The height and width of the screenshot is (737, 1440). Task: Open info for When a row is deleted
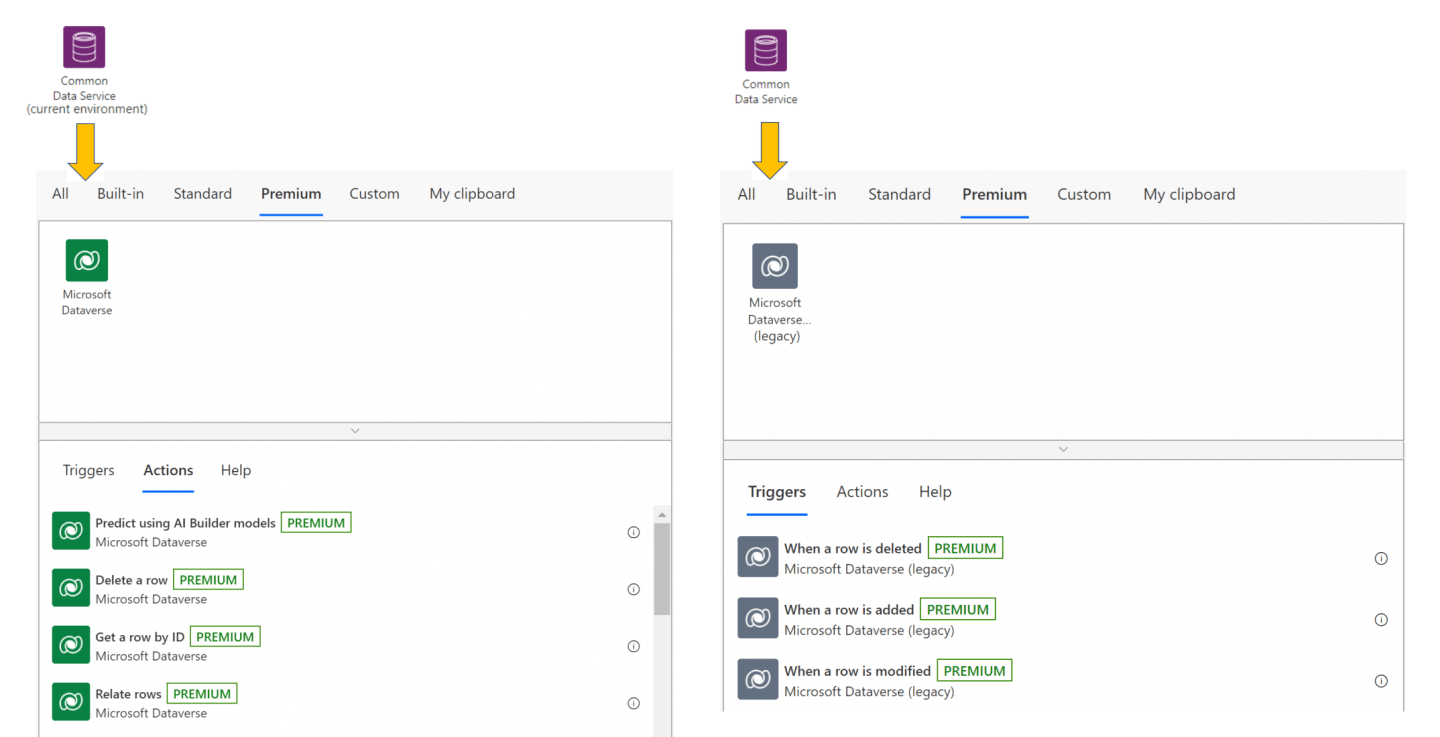(x=1381, y=558)
